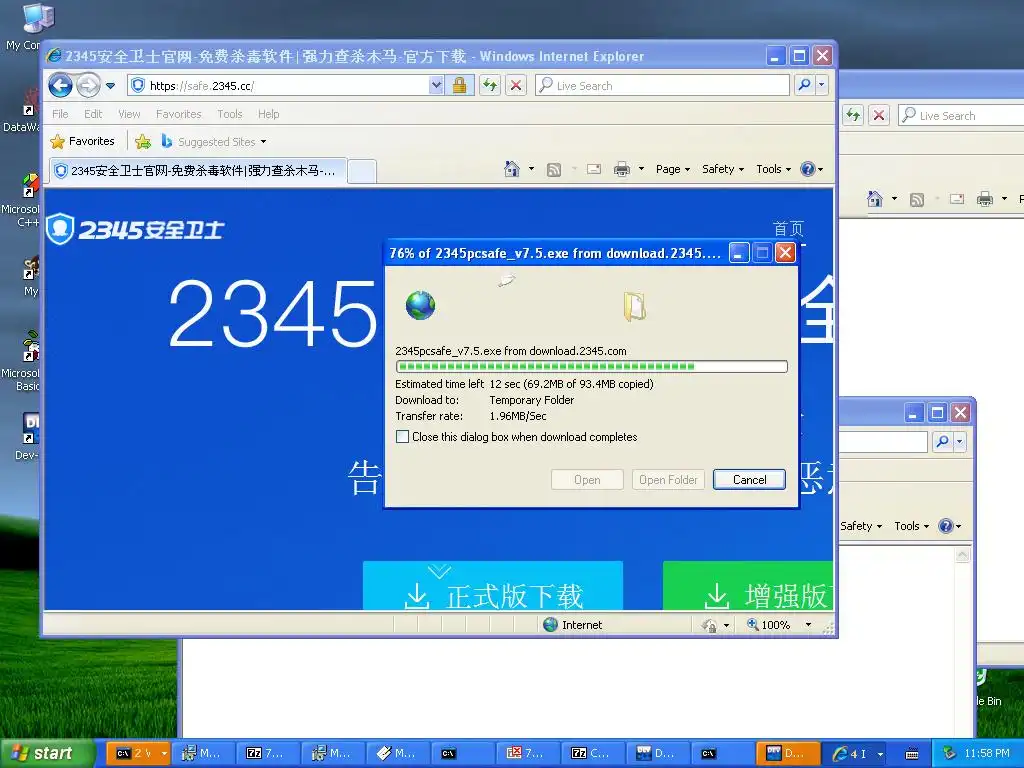Screen dimensions: 1024x768
Task: Click the Forward arrow in the front browser
Action: [88, 86]
